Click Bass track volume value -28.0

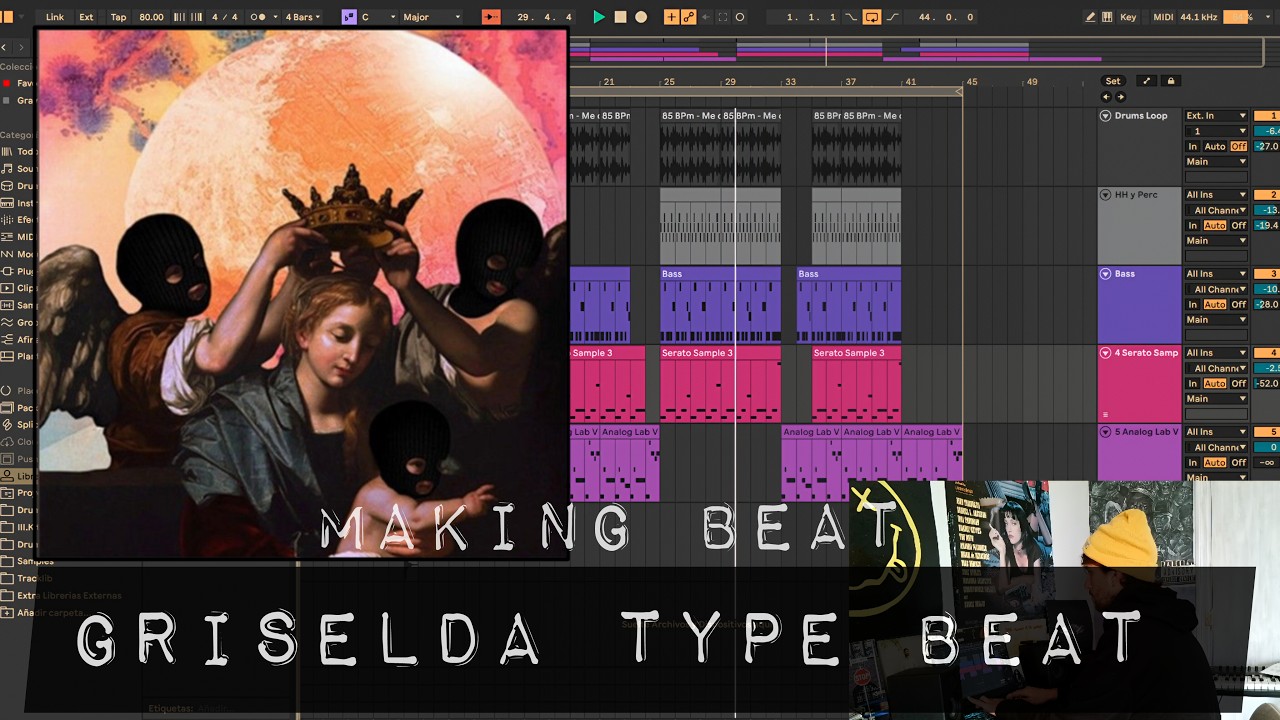click(x=1268, y=304)
